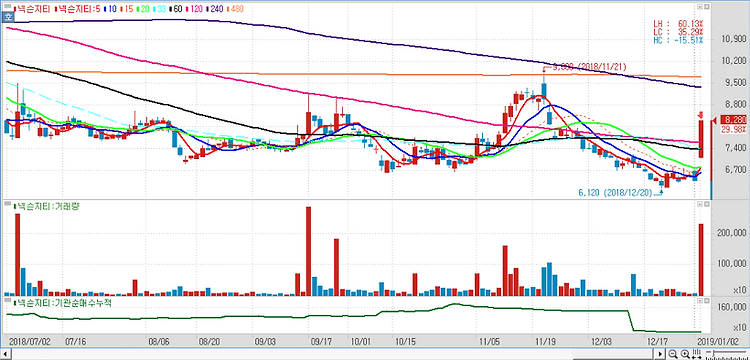The width and height of the screenshot is (750, 360).
Task: Click the tall red last-day volume bar
Action: tap(701, 260)
